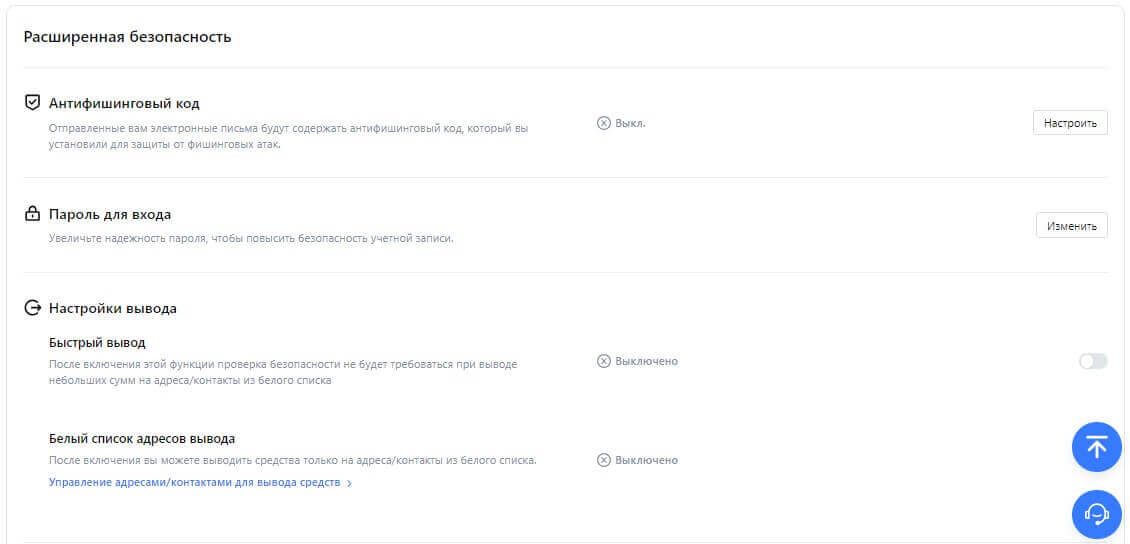Screen dimensions: 1130x544
Task: Click the 'Белый список адресов вывода' label
Action: pos(142,438)
